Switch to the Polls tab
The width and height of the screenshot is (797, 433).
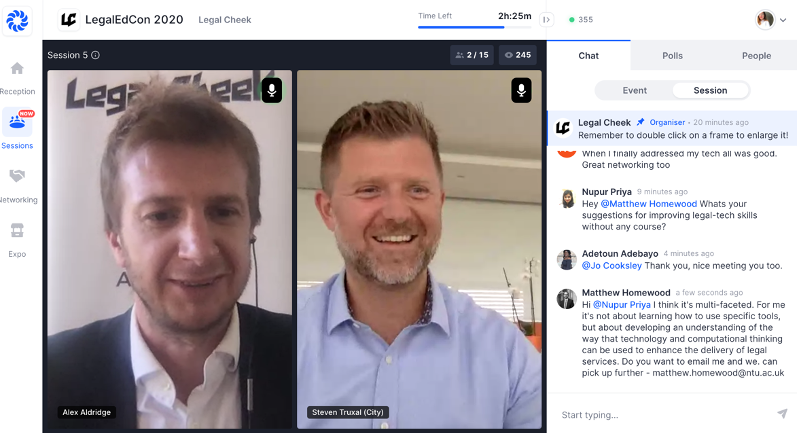672,56
